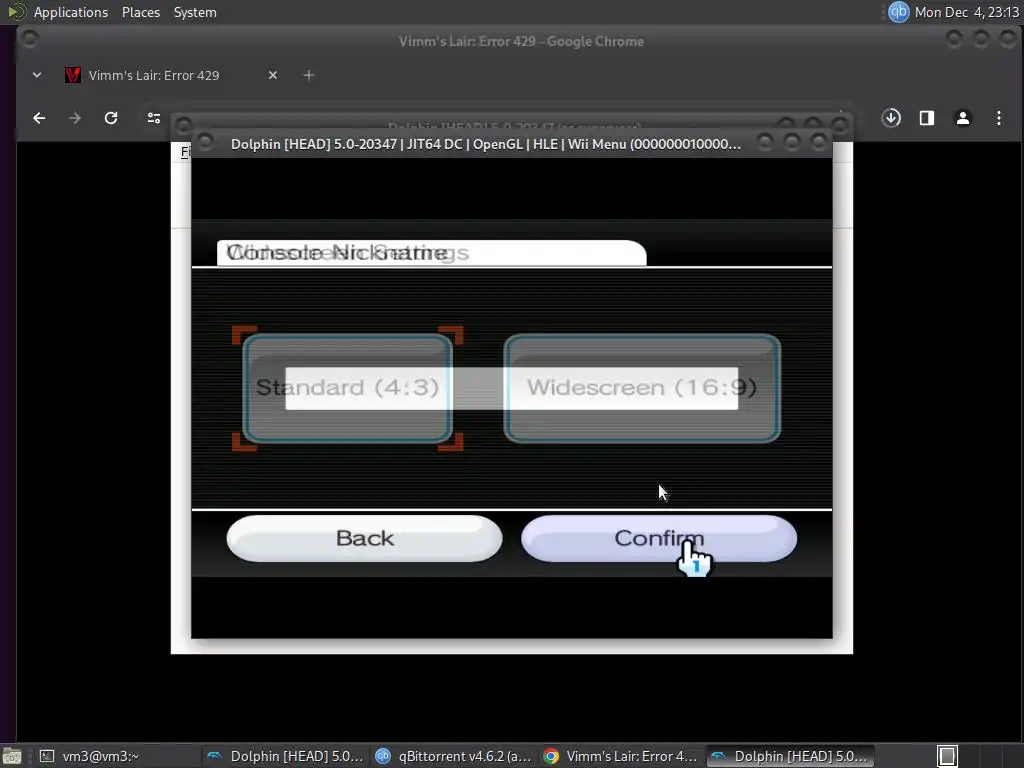Expand Chrome tab search dropdown
This screenshot has width=1024, height=768.
37,76
